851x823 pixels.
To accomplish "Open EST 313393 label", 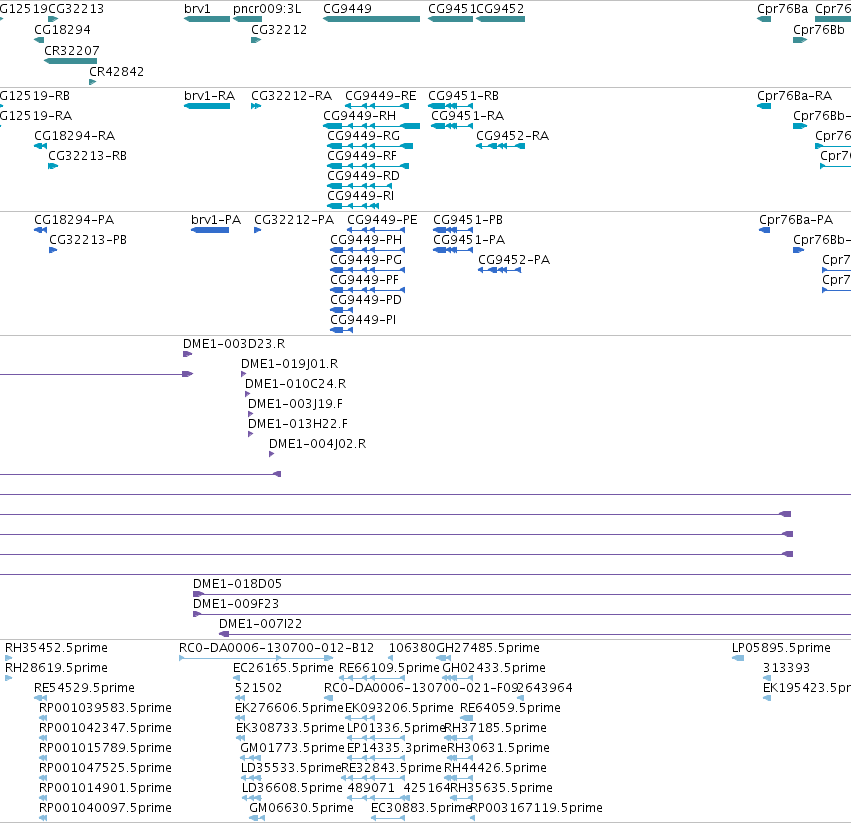I will coord(786,668).
